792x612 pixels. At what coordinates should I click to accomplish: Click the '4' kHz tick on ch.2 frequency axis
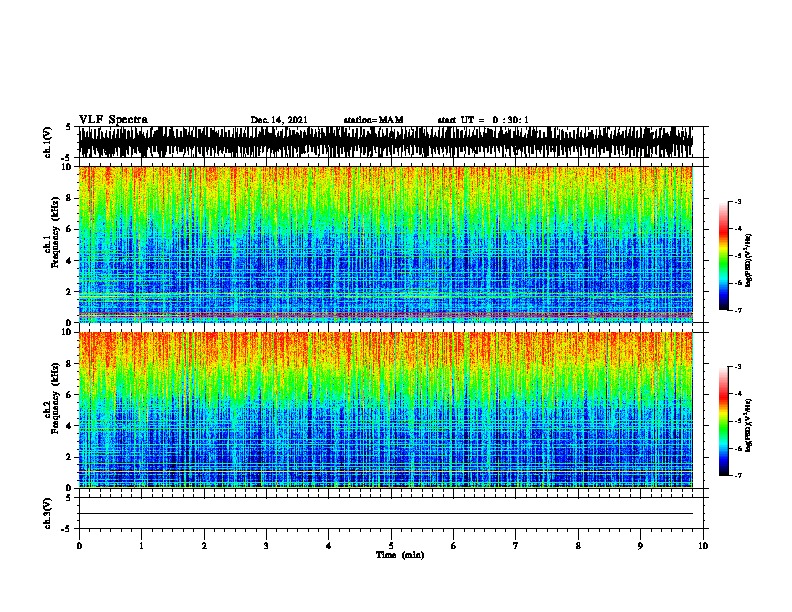[x=70, y=426]
